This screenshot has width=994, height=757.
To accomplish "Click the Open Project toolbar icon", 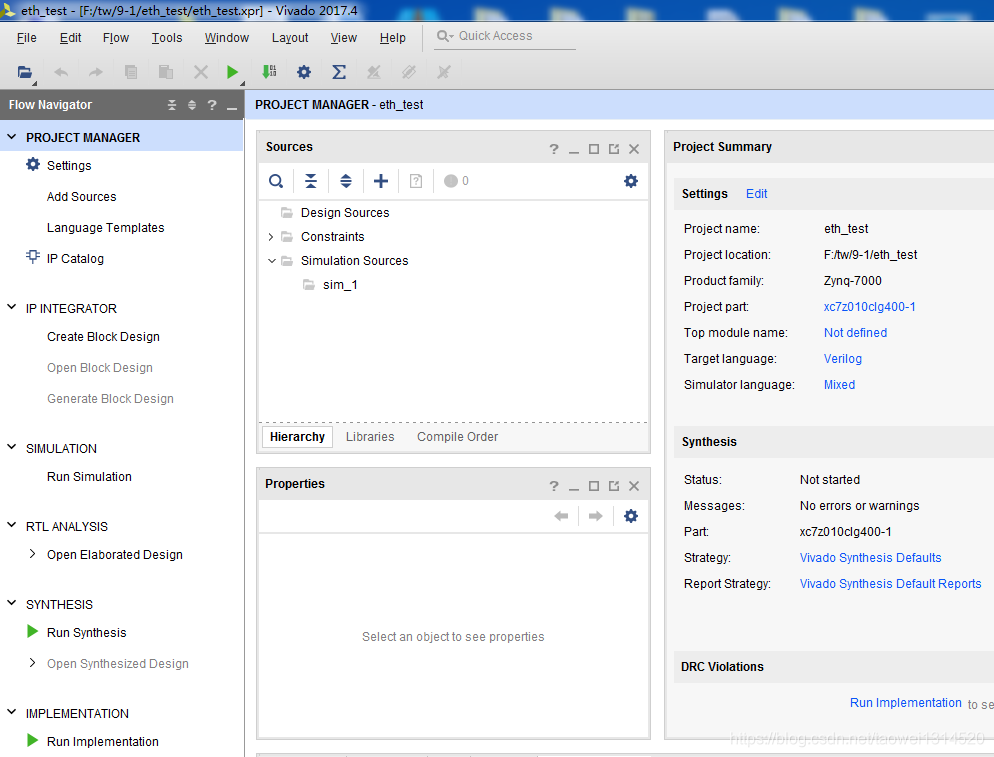I will click(25, 72).
